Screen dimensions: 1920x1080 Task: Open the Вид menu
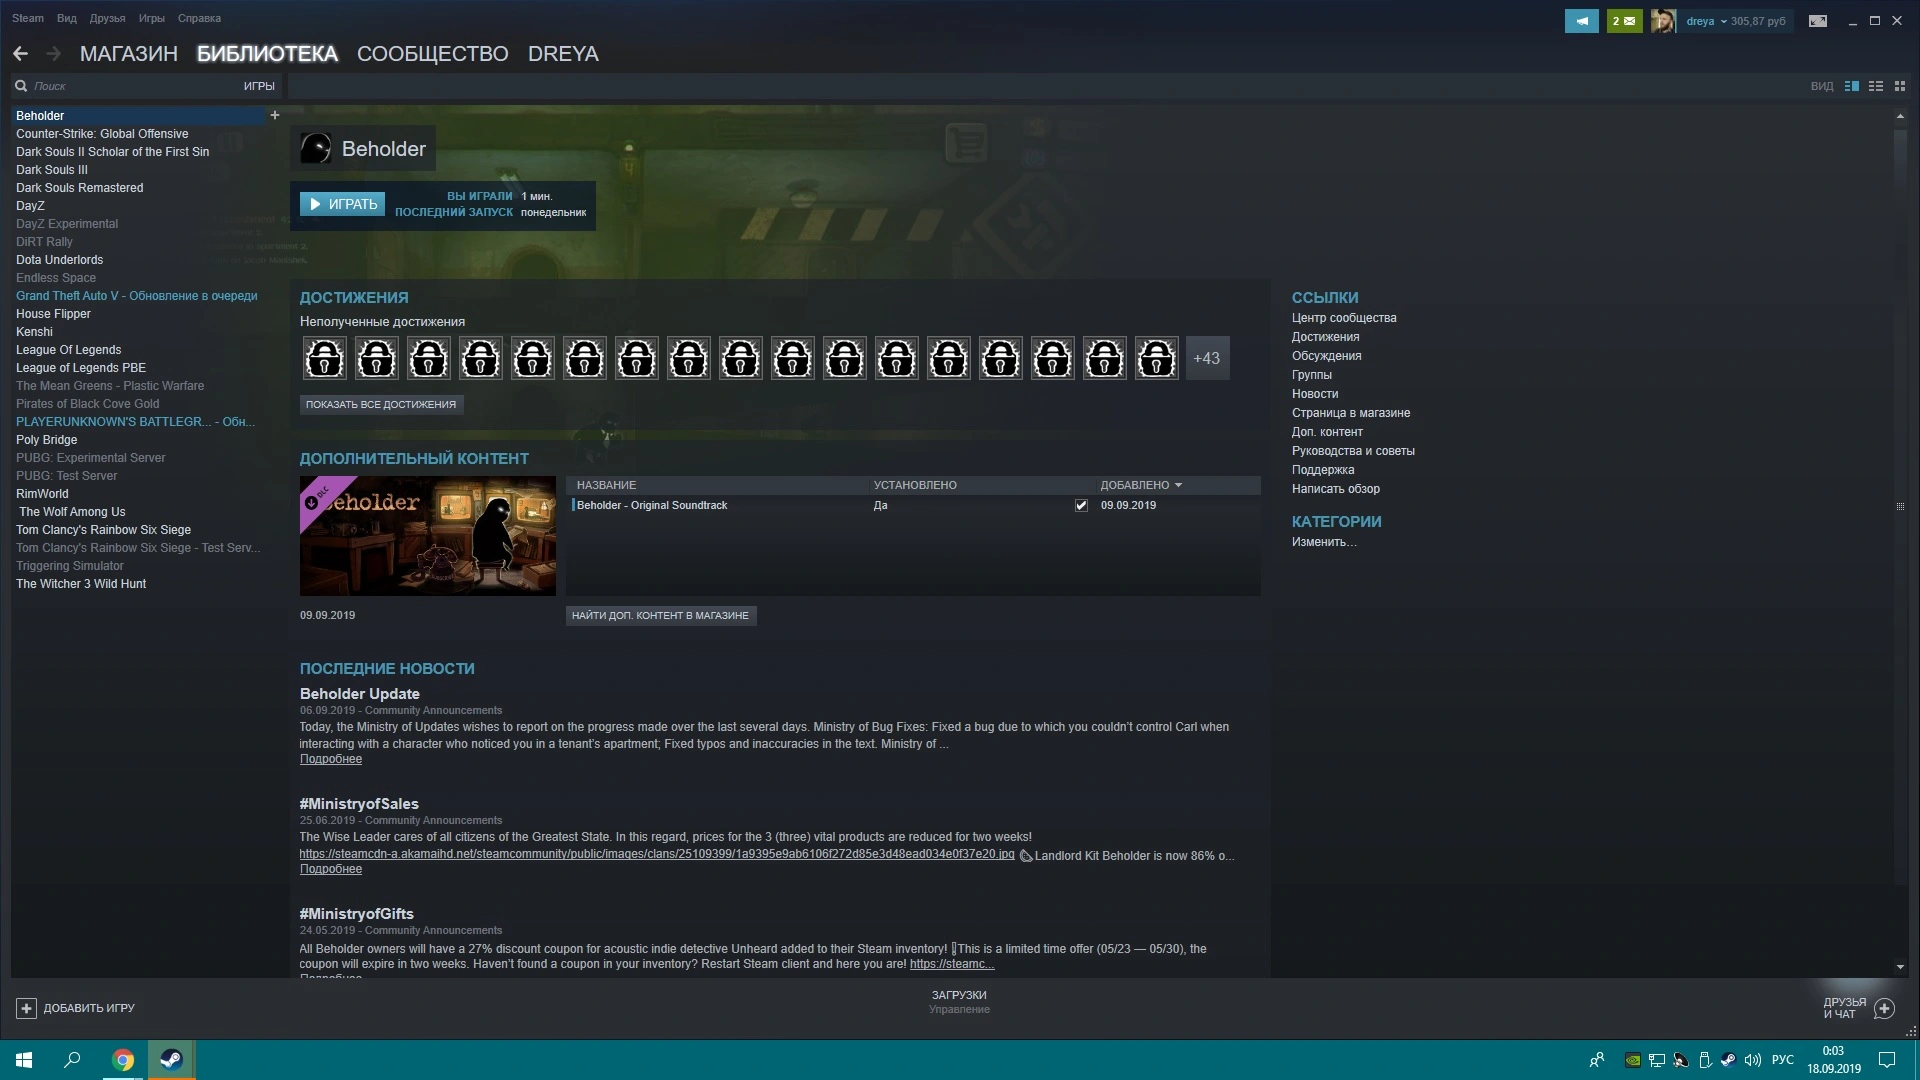pos(67,18)
